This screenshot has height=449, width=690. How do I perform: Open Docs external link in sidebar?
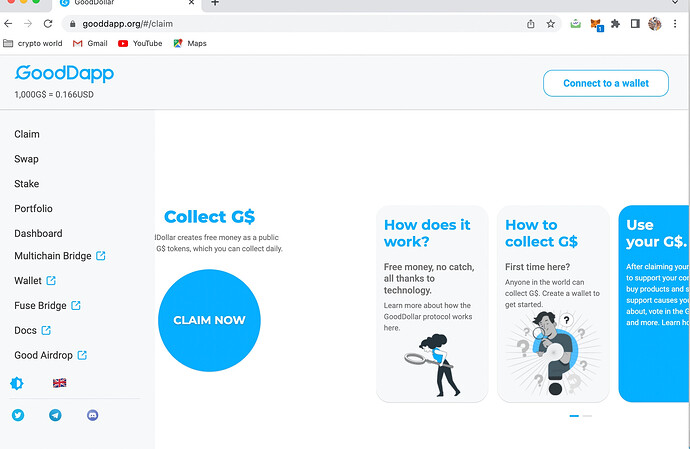coord(33,330)
